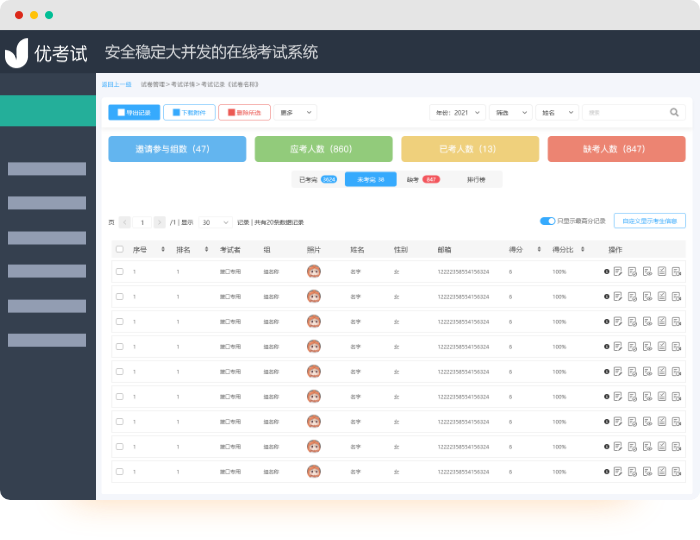Tick the fifth table row's checkbox
The image size is (700, 540).
(x=120, y=371)
